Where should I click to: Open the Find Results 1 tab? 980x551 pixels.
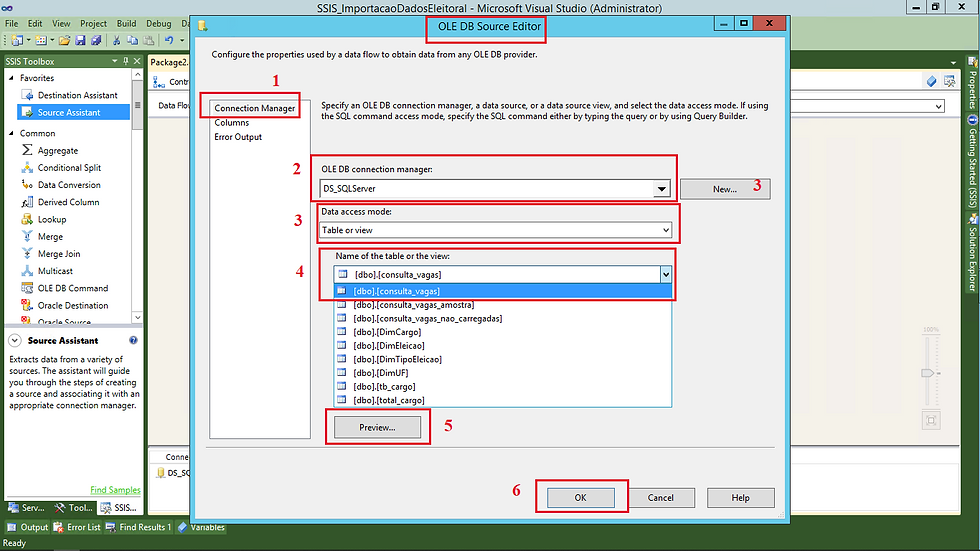click(x=138, y=527)
